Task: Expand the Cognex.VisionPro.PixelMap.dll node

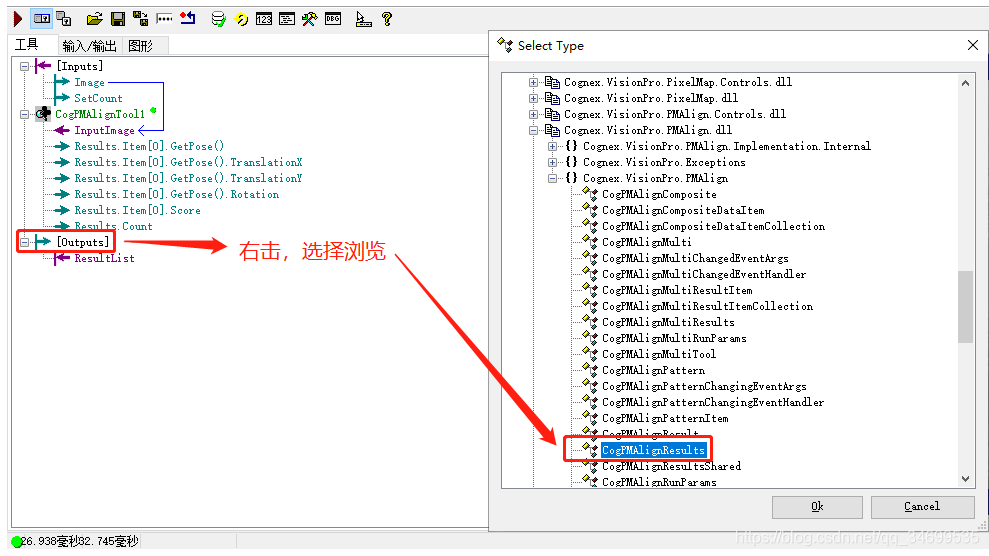Action: [x=534, y=98]
